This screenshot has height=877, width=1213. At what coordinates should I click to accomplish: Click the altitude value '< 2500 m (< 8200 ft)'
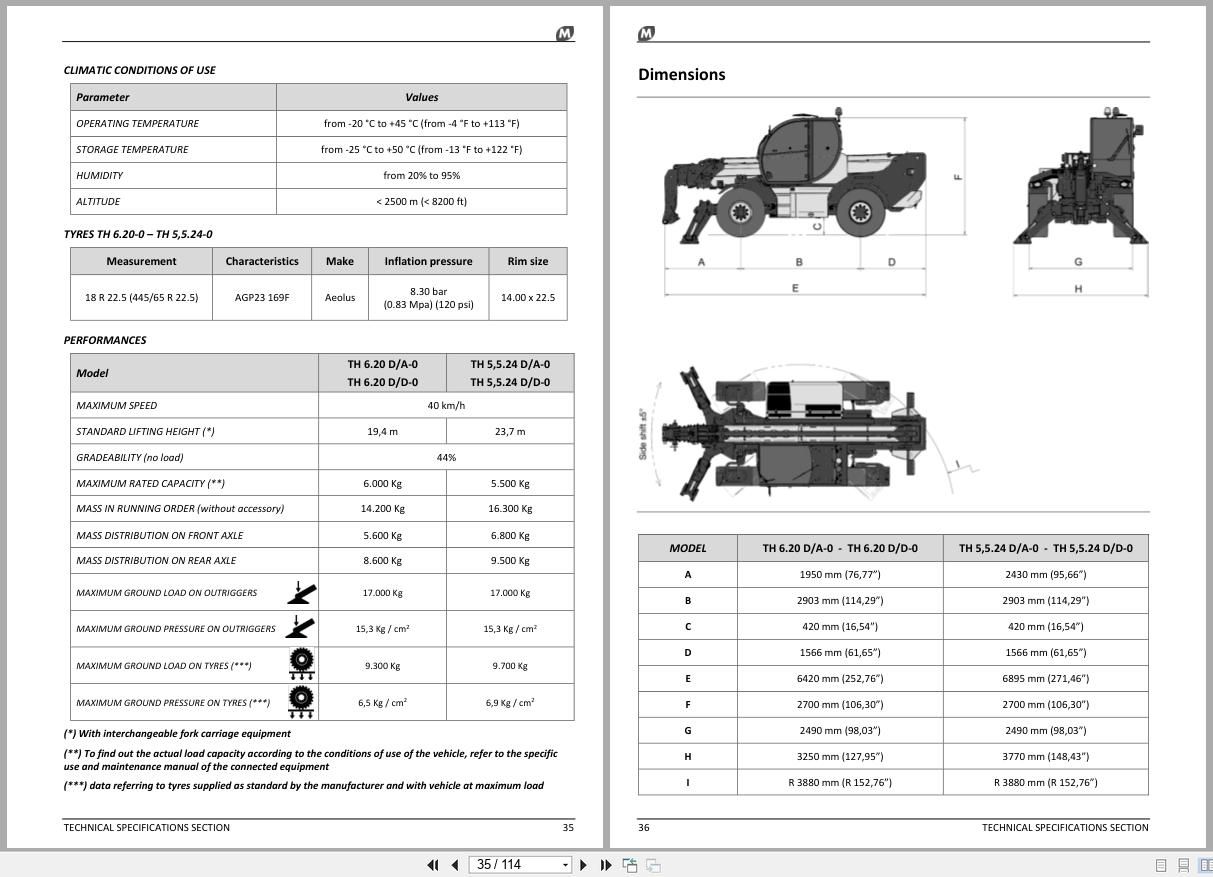click(421, 201)
